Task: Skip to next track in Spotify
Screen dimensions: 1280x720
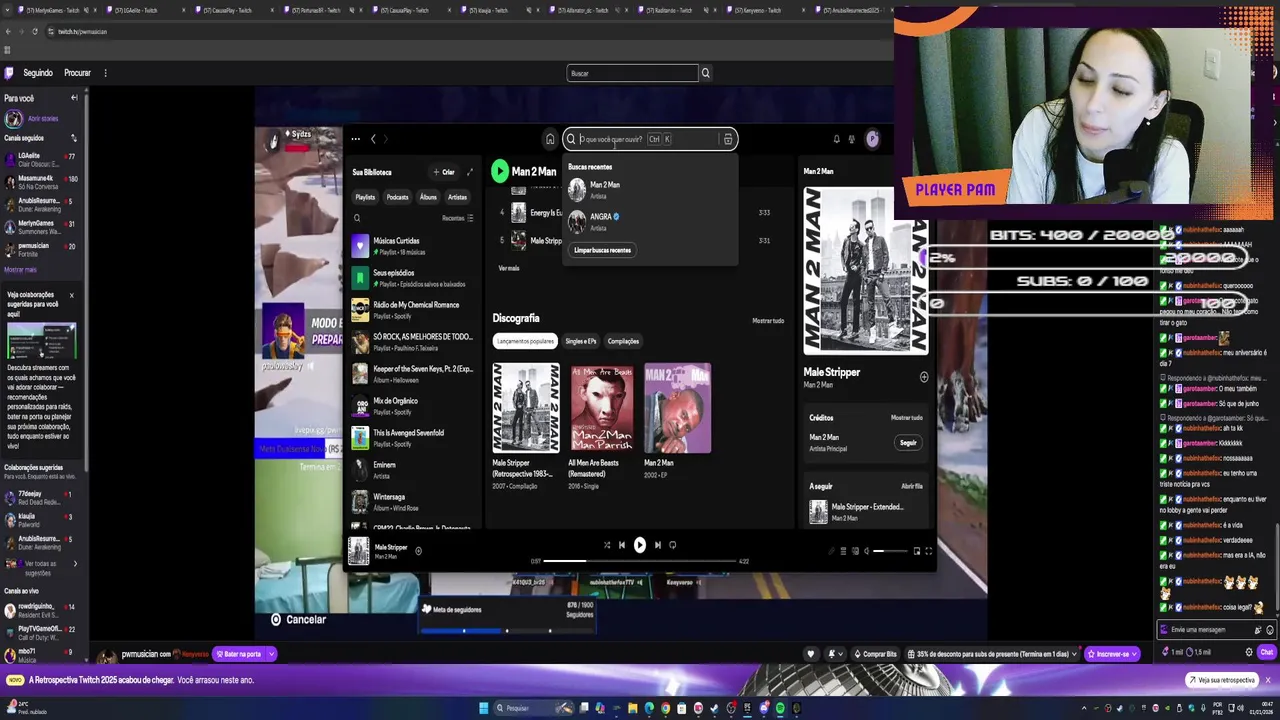Action: (657, 545)
